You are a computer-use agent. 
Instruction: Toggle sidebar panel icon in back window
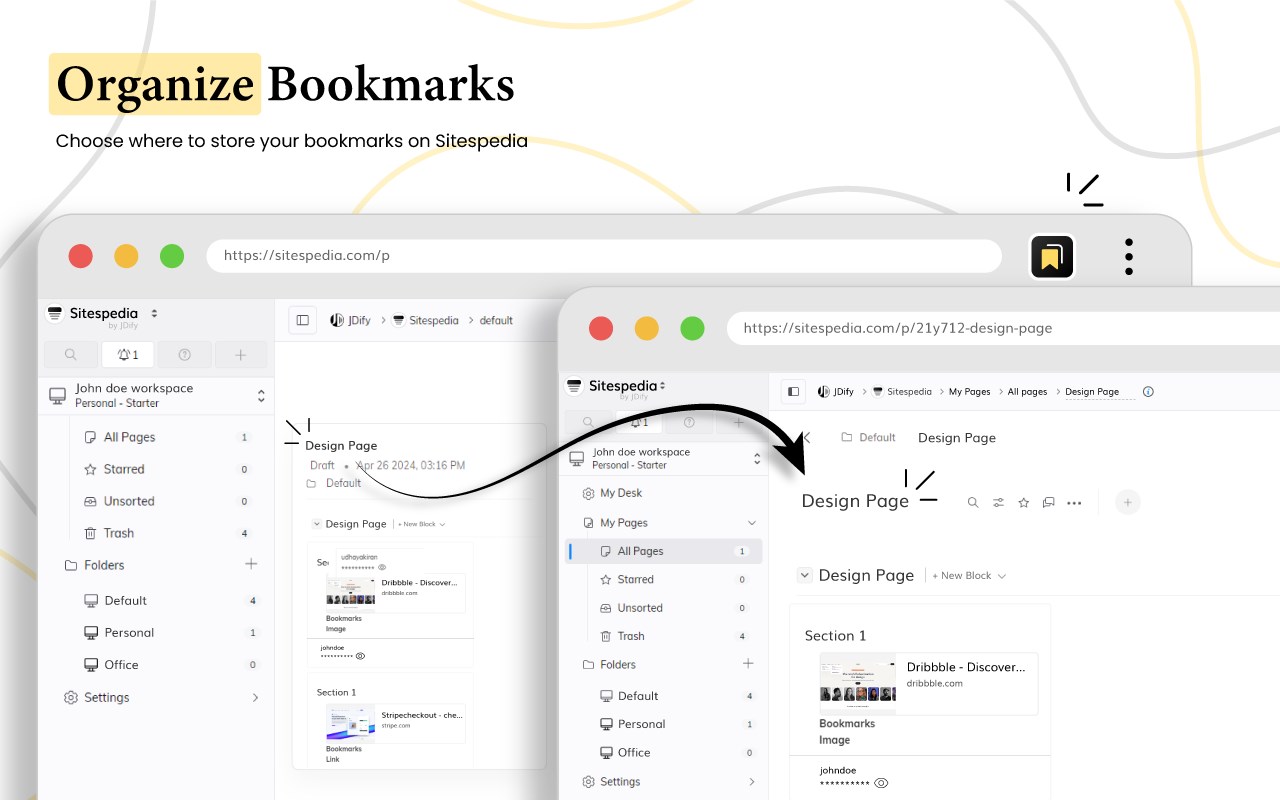pos(303,320)
